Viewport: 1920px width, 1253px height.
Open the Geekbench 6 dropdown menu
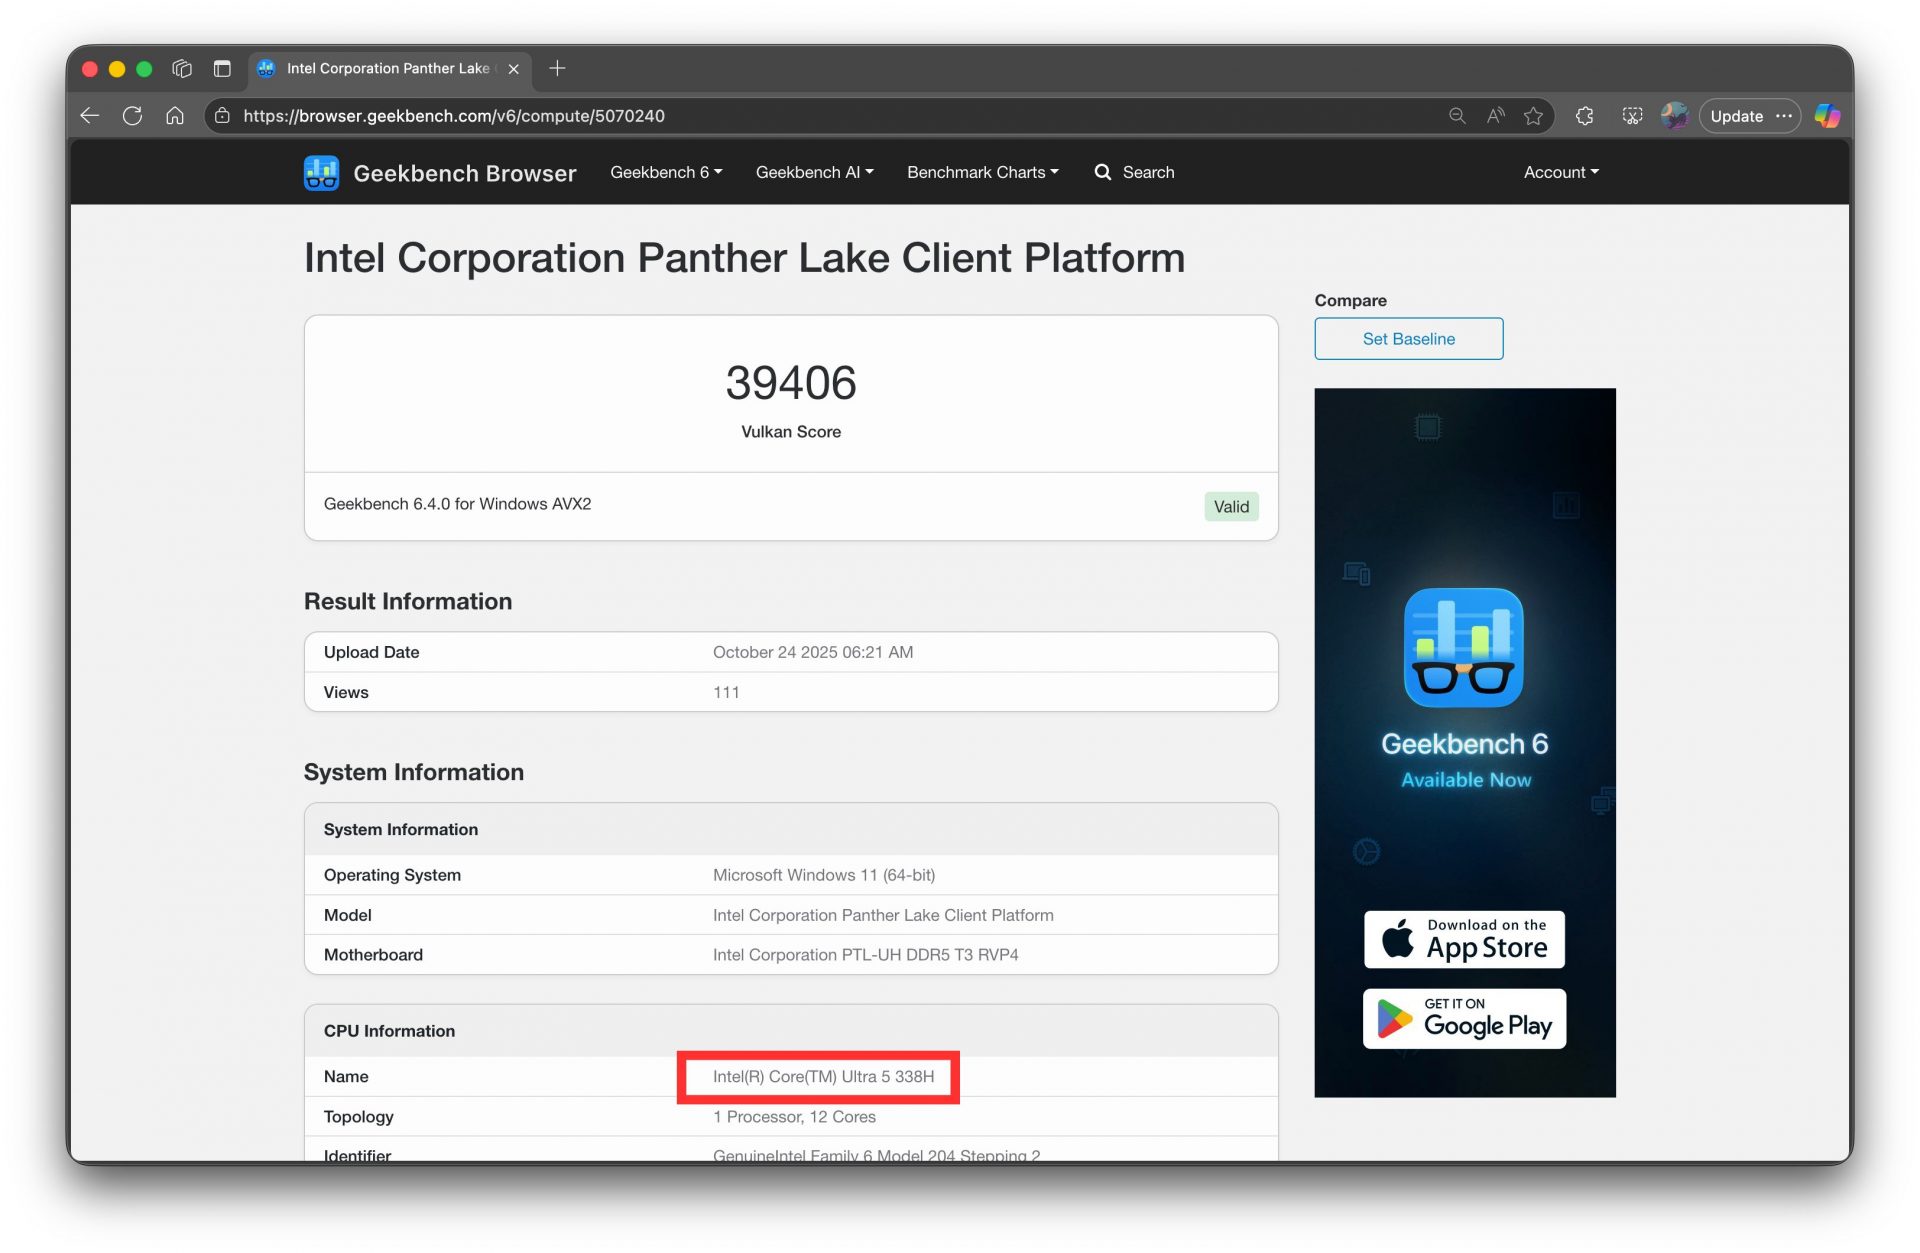(x=666, y=172)
